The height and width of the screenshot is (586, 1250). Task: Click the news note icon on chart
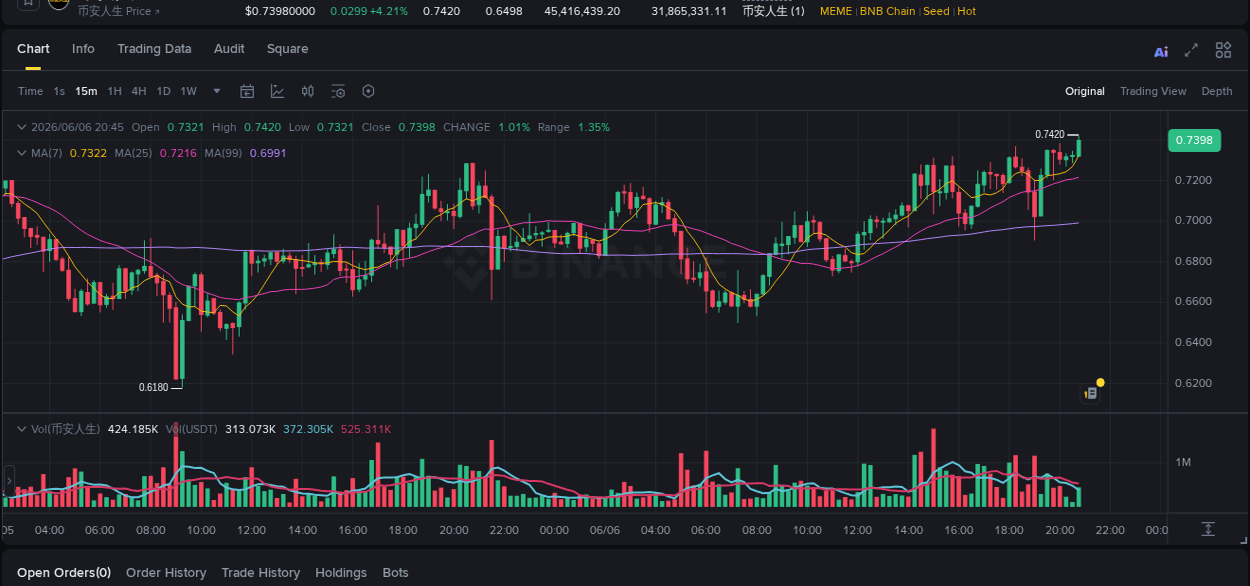(x=1091, y=394)
